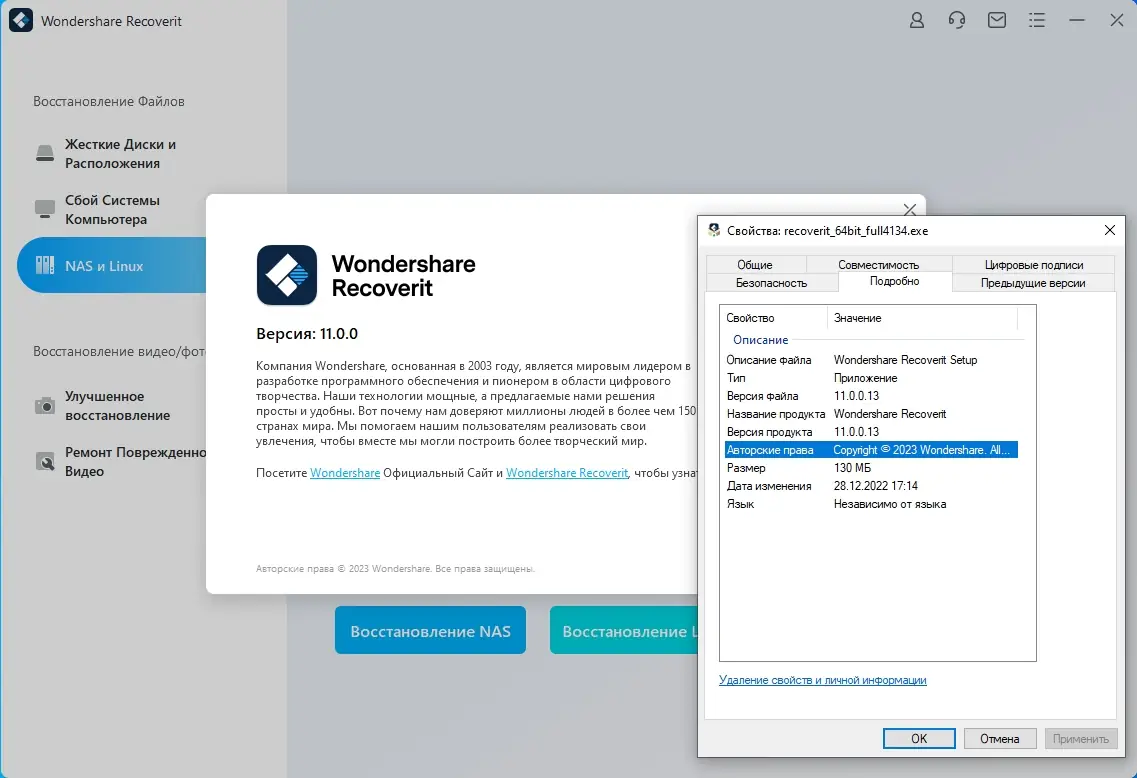
Task: Close the About Recoverit dialog
Action: (909, 210)
